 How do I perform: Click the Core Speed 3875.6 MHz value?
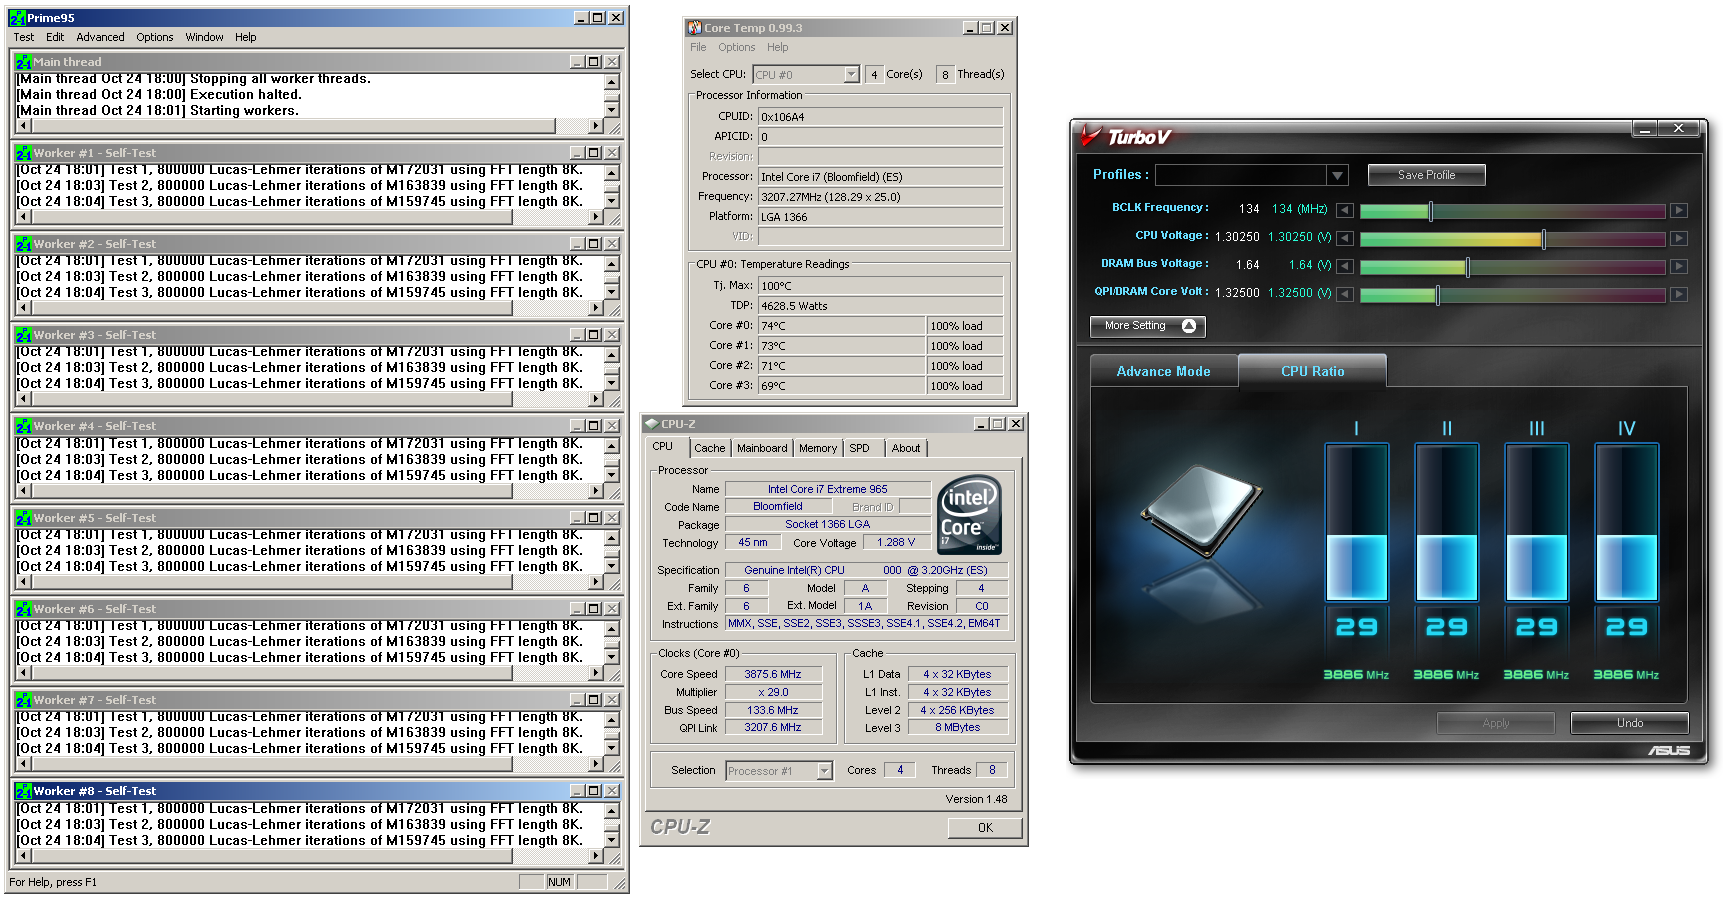773,674
